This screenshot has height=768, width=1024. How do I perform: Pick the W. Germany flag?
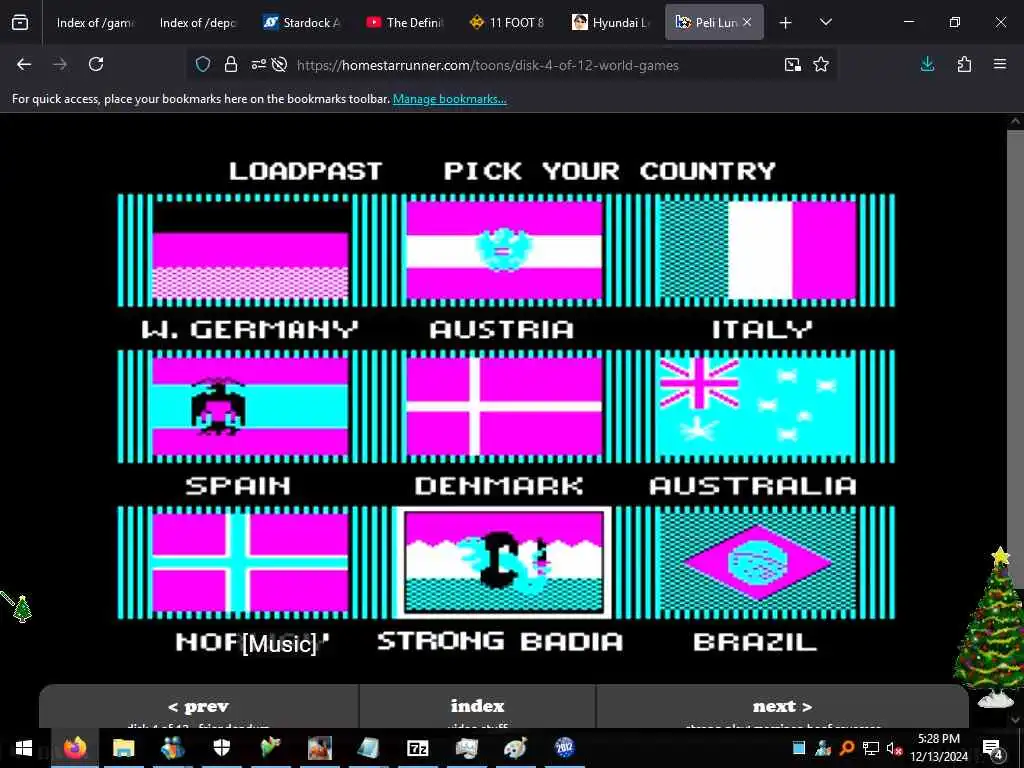250,250
